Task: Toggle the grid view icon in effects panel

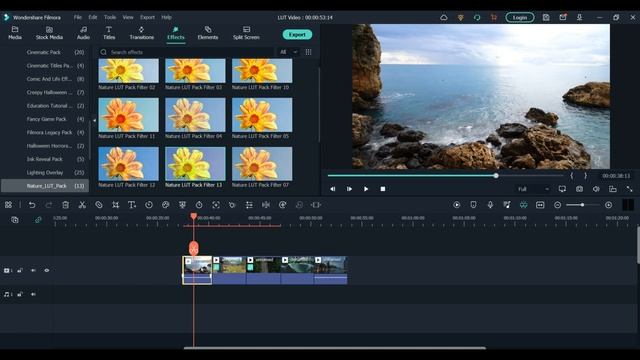Action: (308, 52)
